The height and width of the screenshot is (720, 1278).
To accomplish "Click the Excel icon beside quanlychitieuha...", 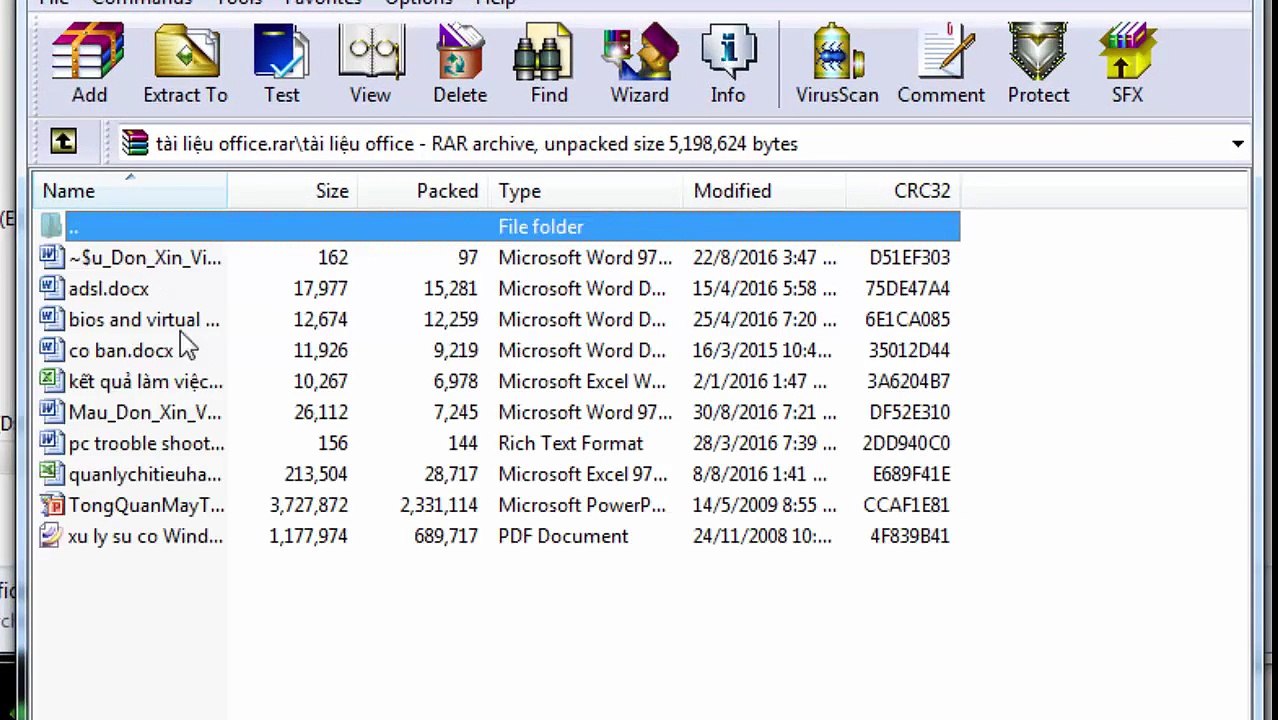I will point(51,474).
